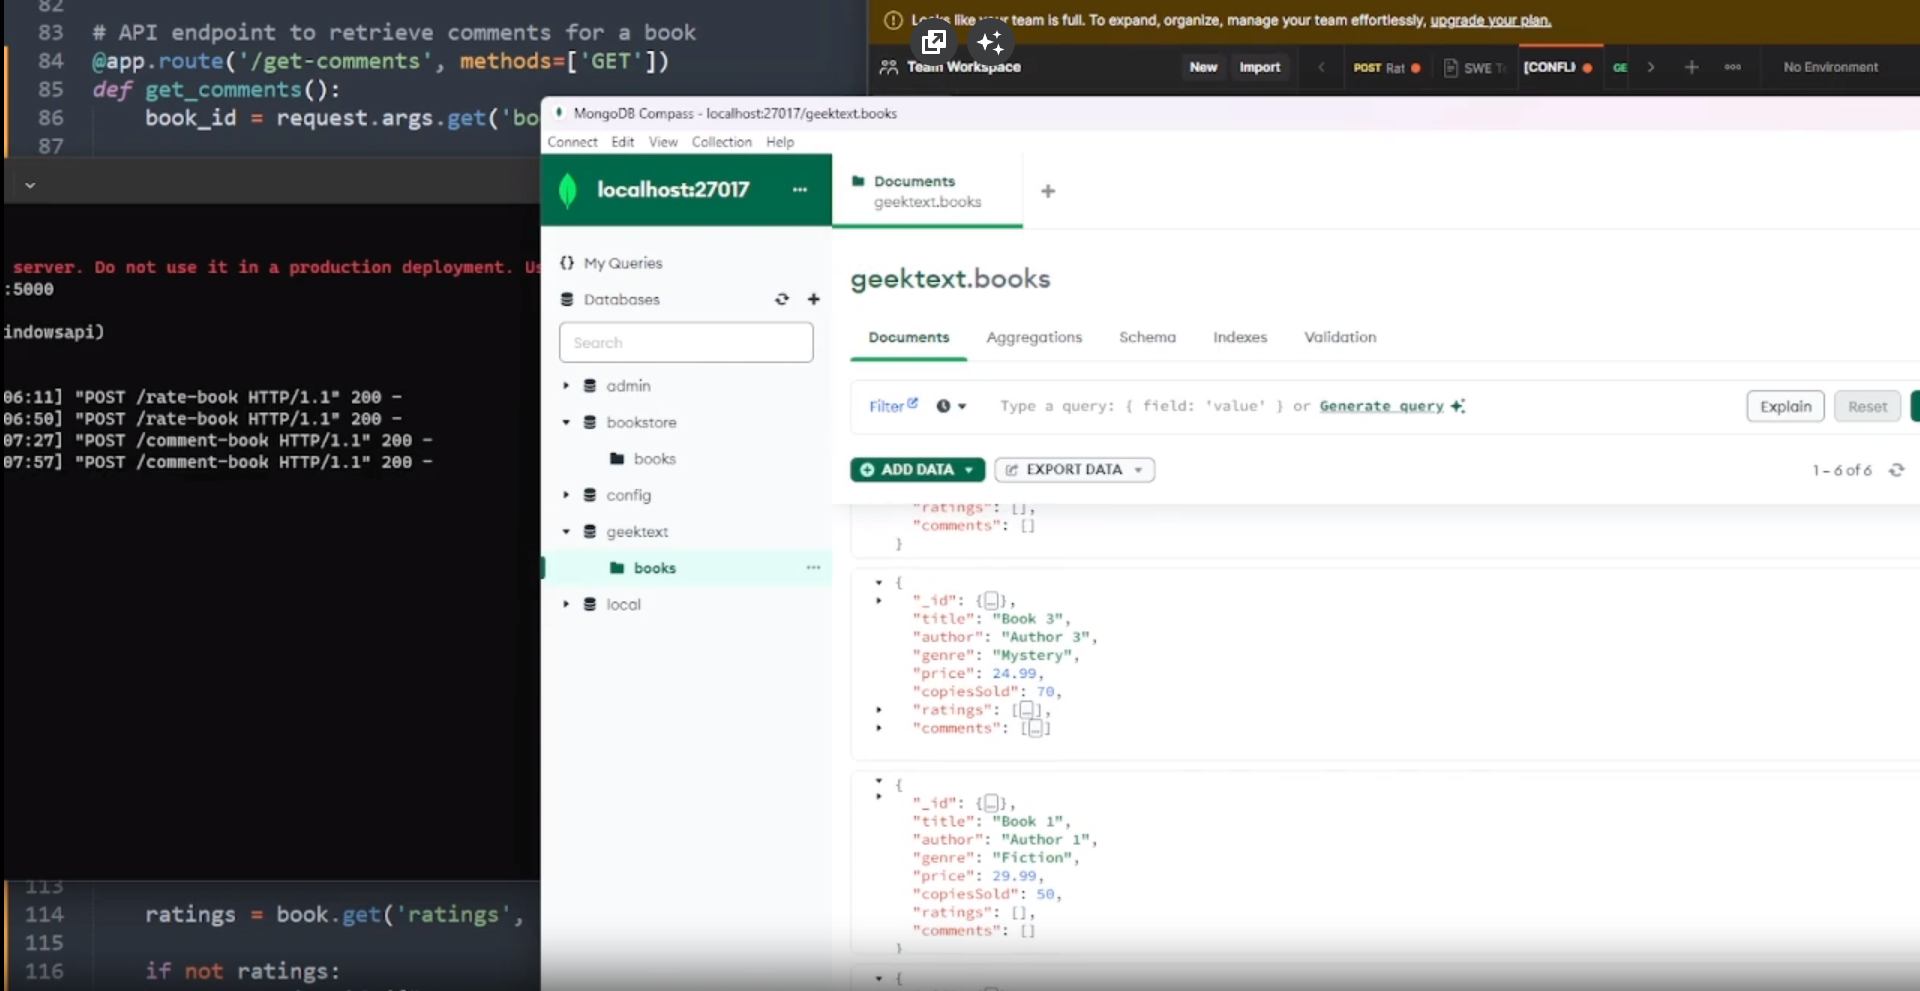The width and height of the screenshot is (1920, 991).
Task: Open the query history clock dropdown
Action: [x=950, y=406]
